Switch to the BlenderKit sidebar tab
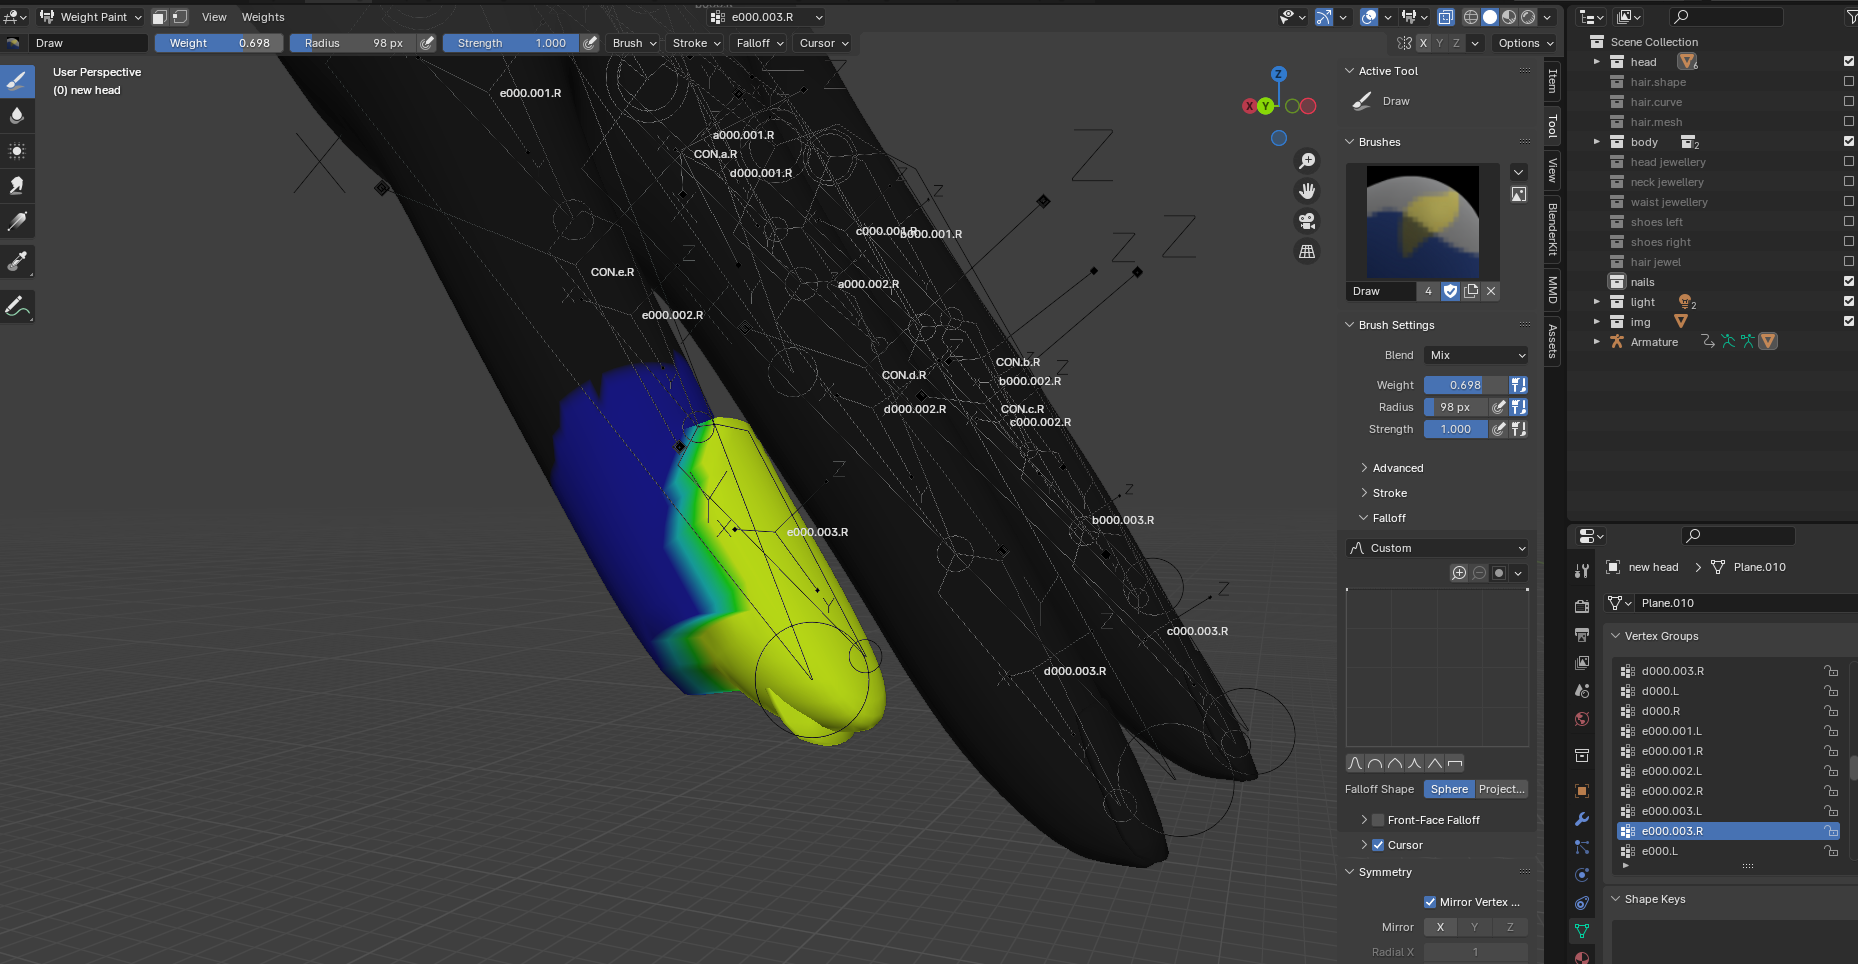 (x=1553, y=229)
